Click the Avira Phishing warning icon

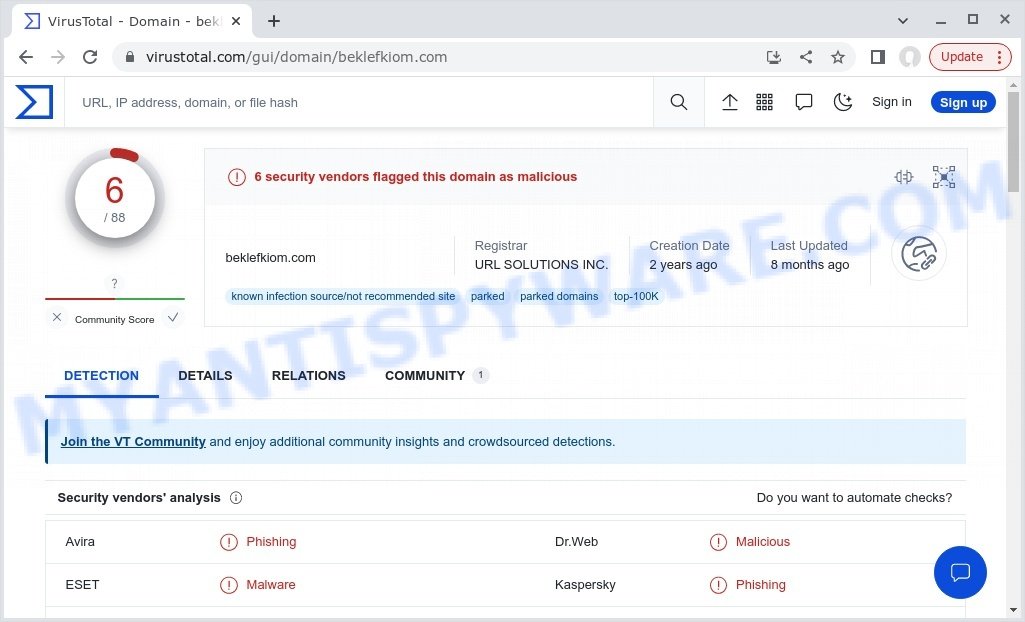229,542
